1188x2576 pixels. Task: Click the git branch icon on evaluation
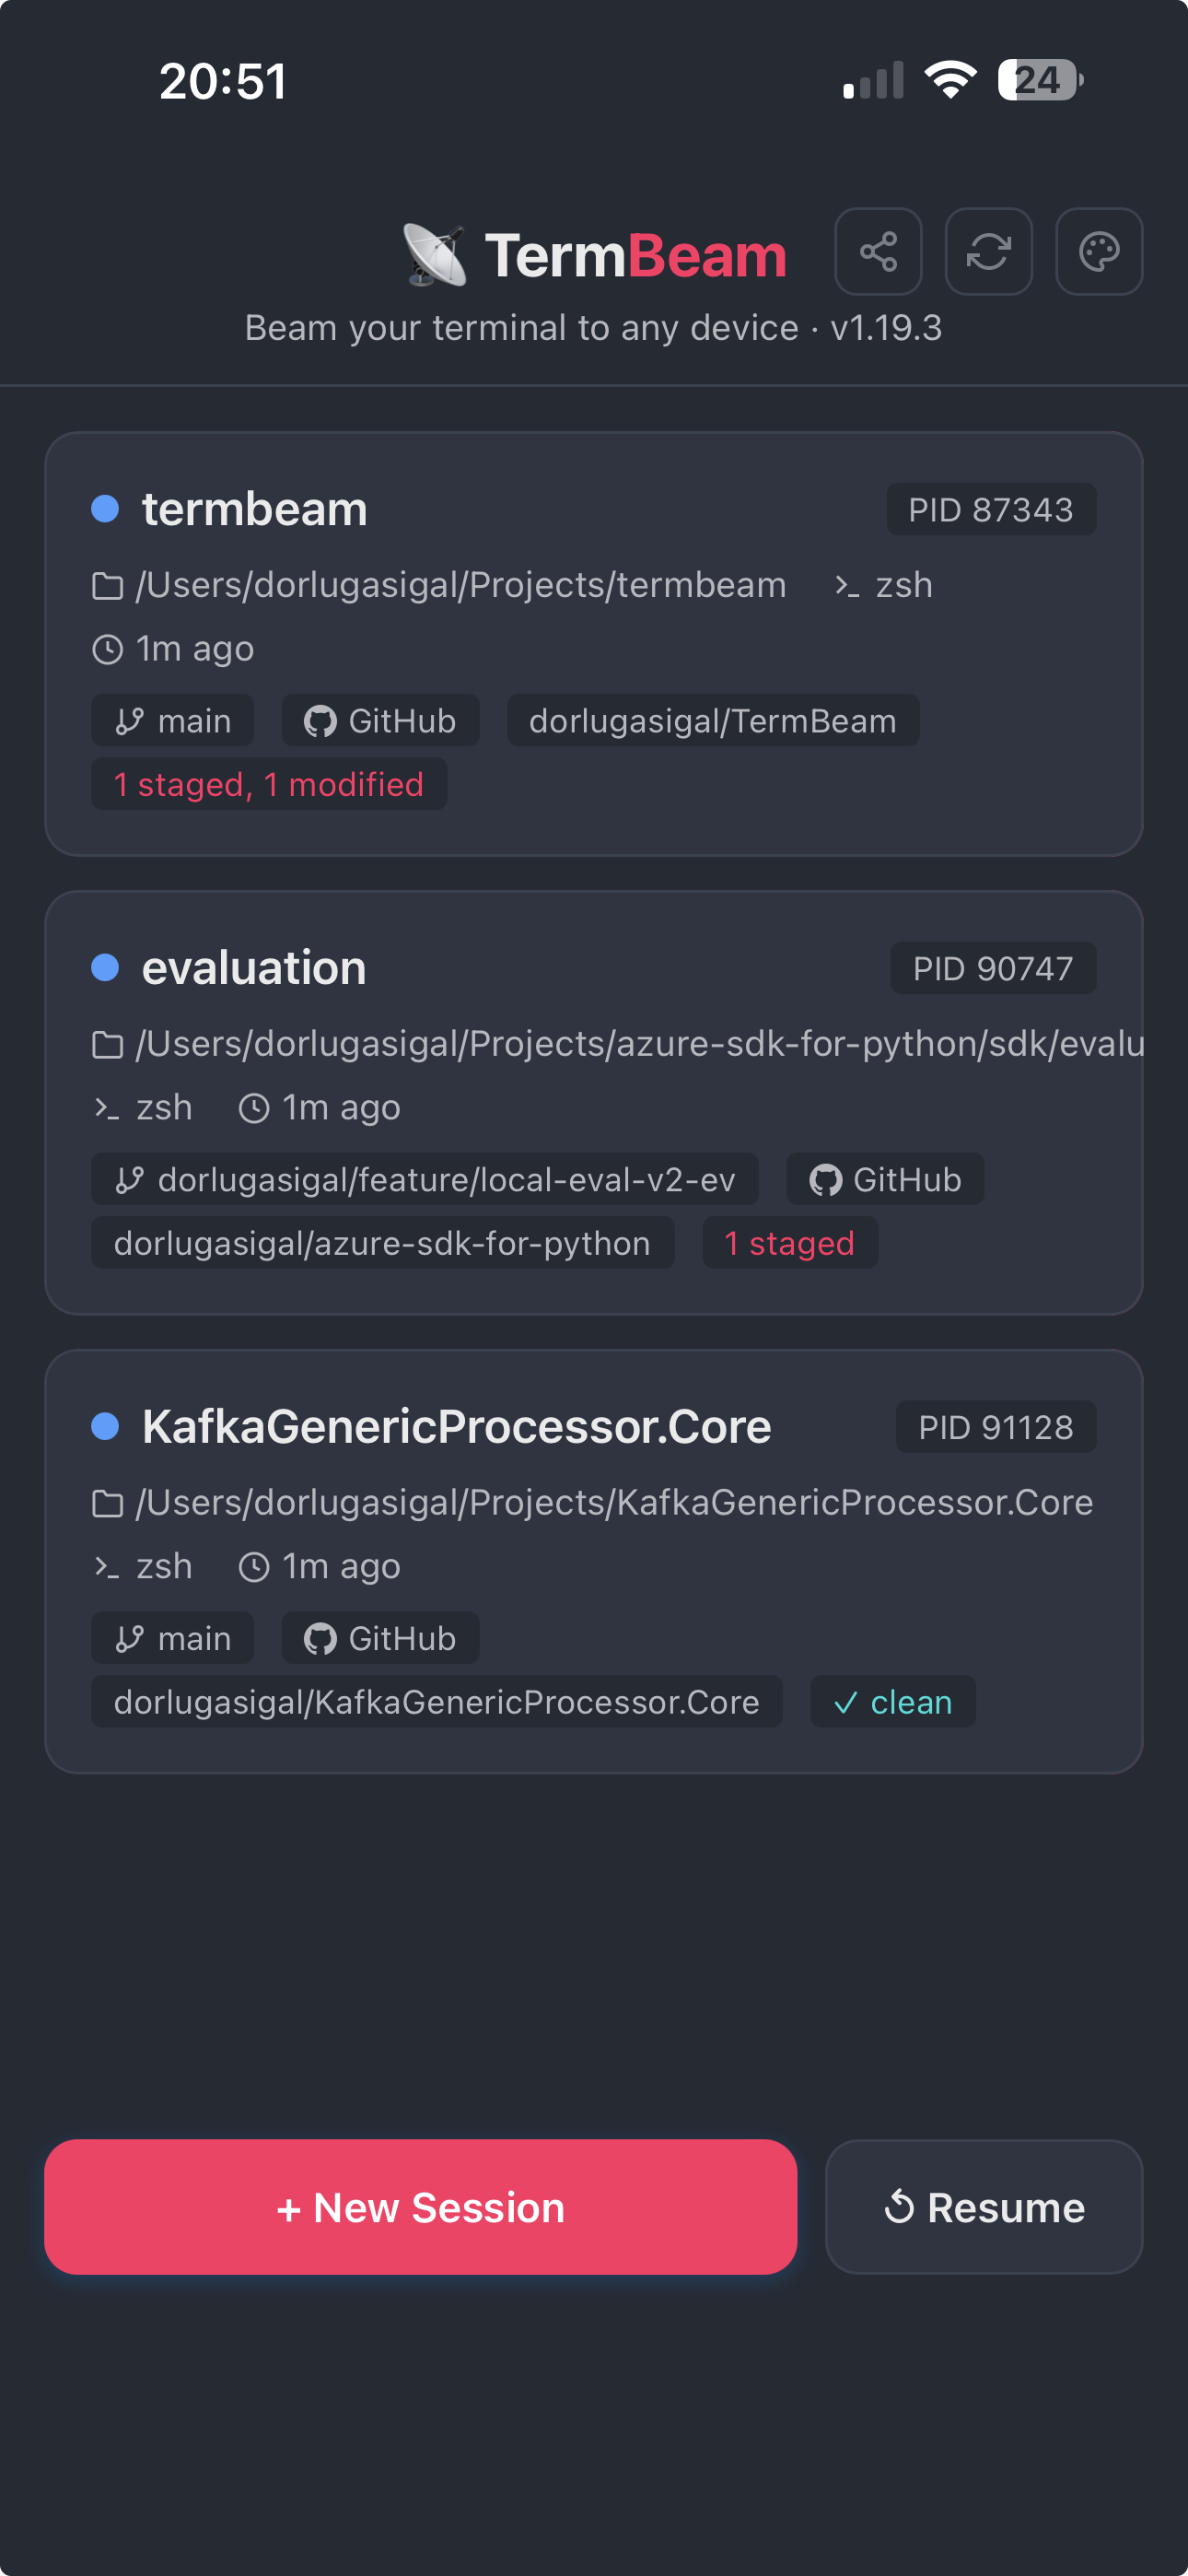130,1181
